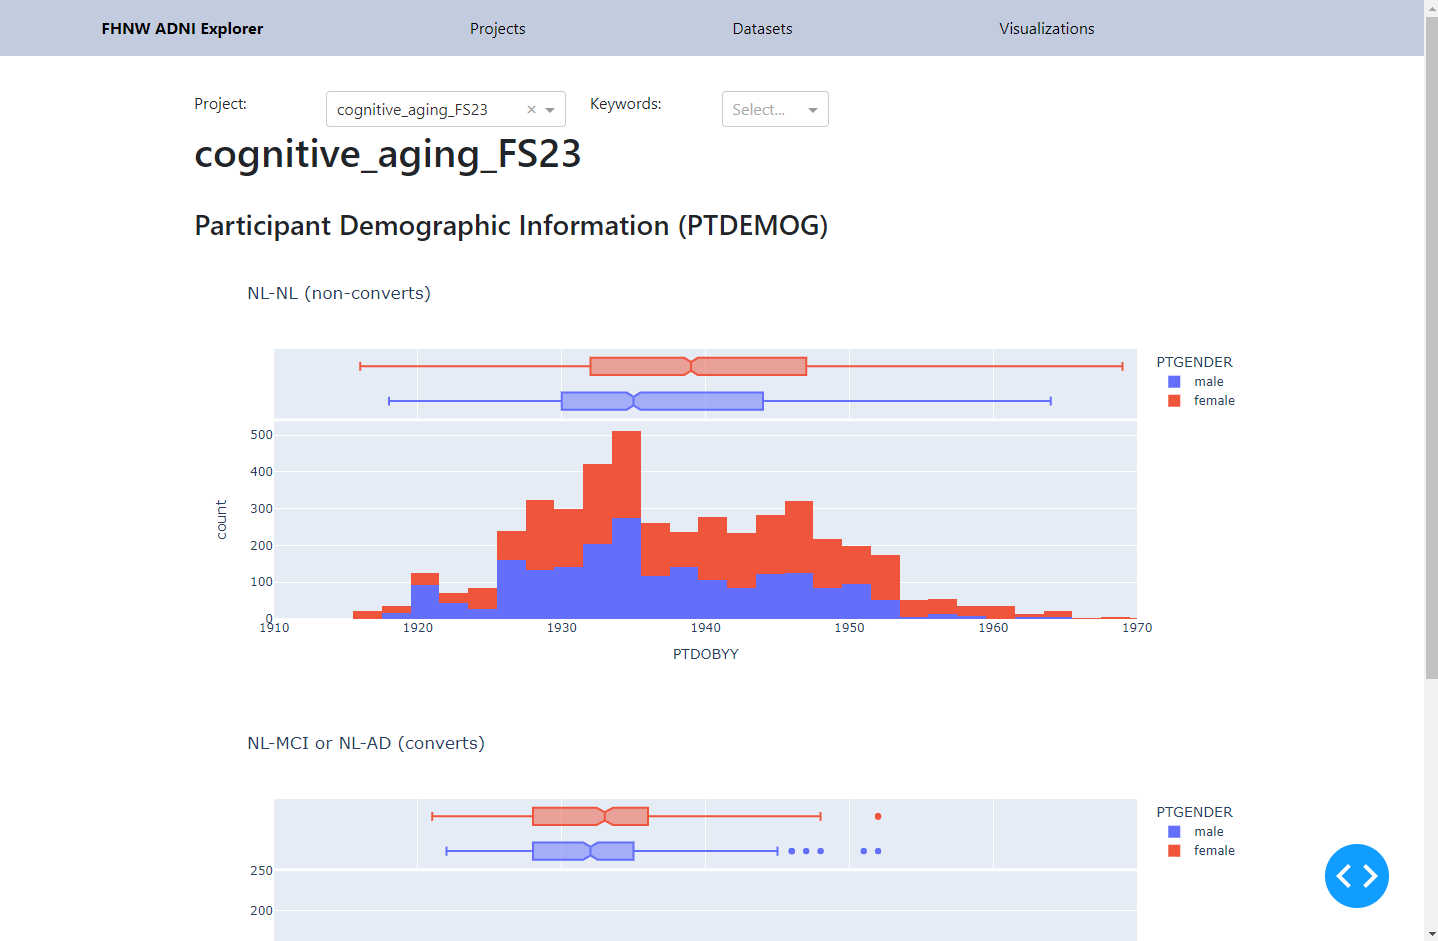Open the FHNW ADNI Explorer home link
Viewport: 1438px width, 941px height.
coord(182,28)
